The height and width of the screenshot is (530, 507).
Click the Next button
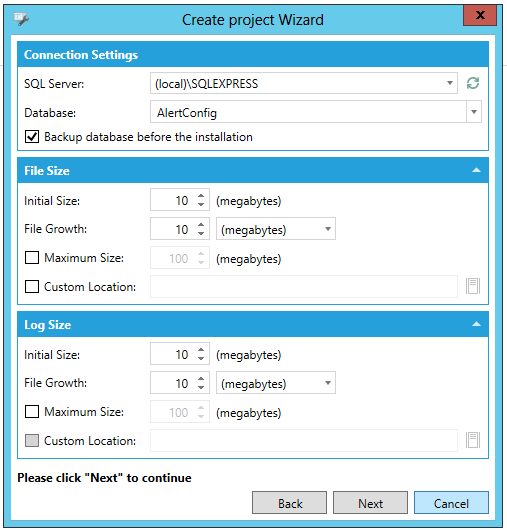pyautogui.click(x=370, y=503)
